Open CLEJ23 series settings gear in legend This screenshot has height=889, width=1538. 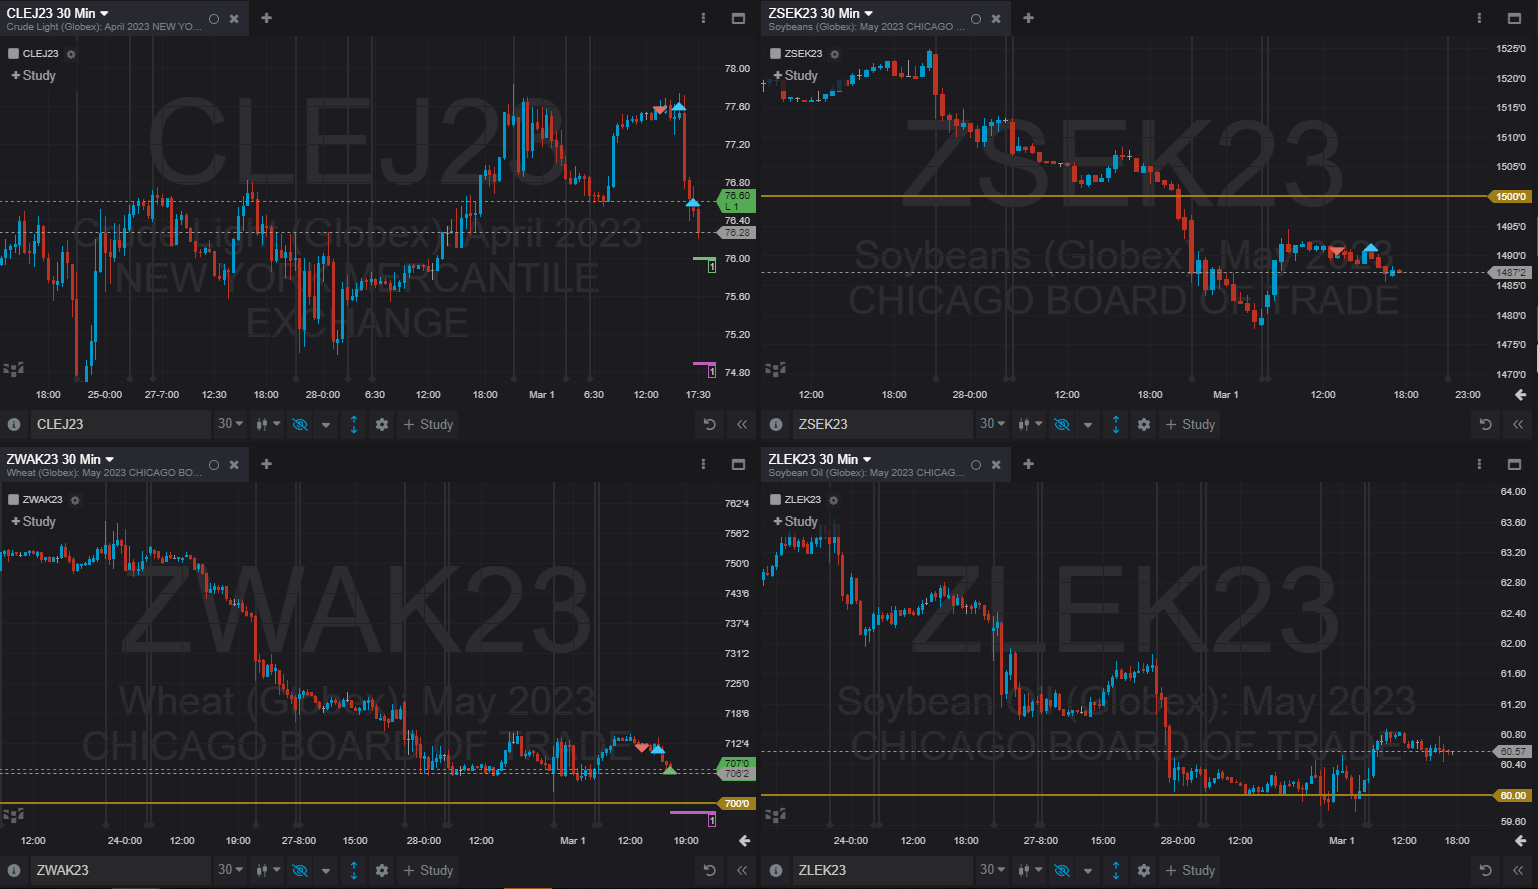point(71,54)
